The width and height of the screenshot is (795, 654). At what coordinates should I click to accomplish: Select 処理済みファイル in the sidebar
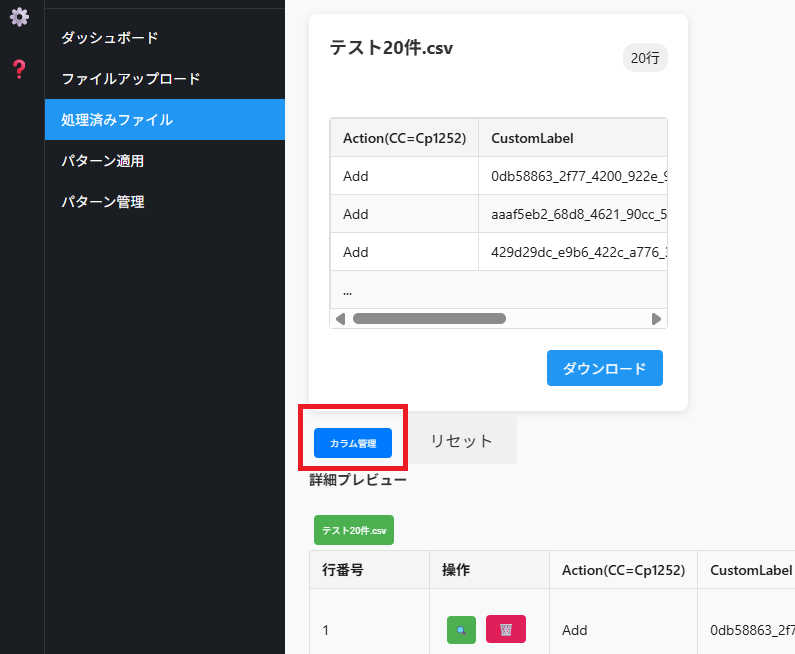coord(116,120)
